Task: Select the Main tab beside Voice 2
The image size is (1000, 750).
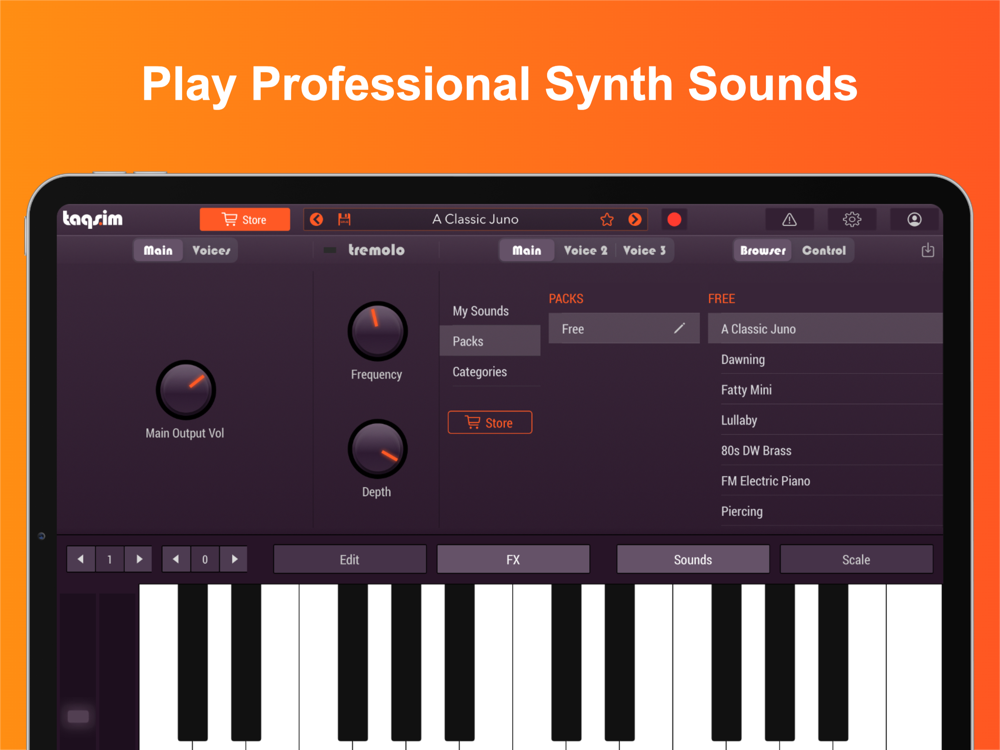Action: click(527, 251)
